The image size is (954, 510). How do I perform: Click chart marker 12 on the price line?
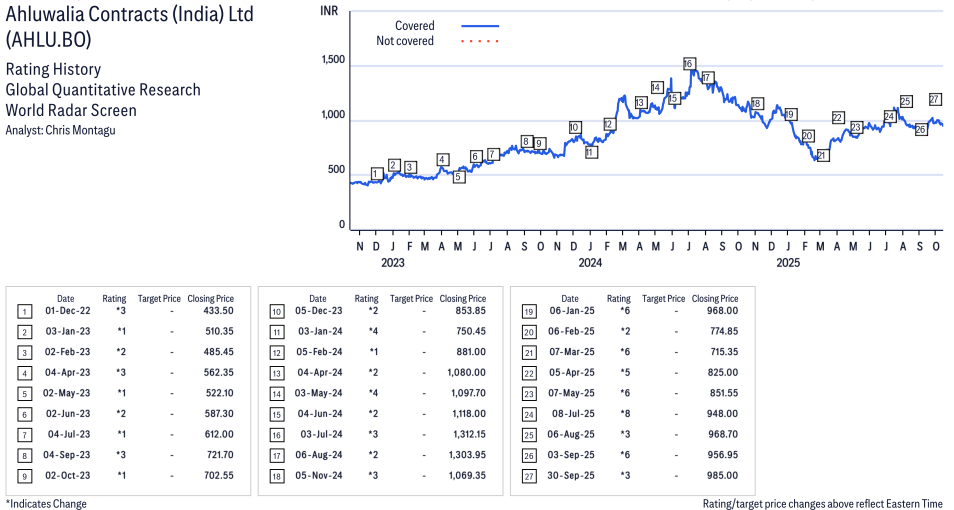pos(609,124)
